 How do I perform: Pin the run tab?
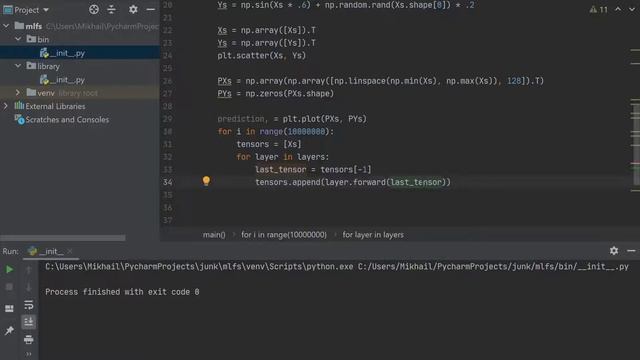pyautogui.click(x=9, y=330)
